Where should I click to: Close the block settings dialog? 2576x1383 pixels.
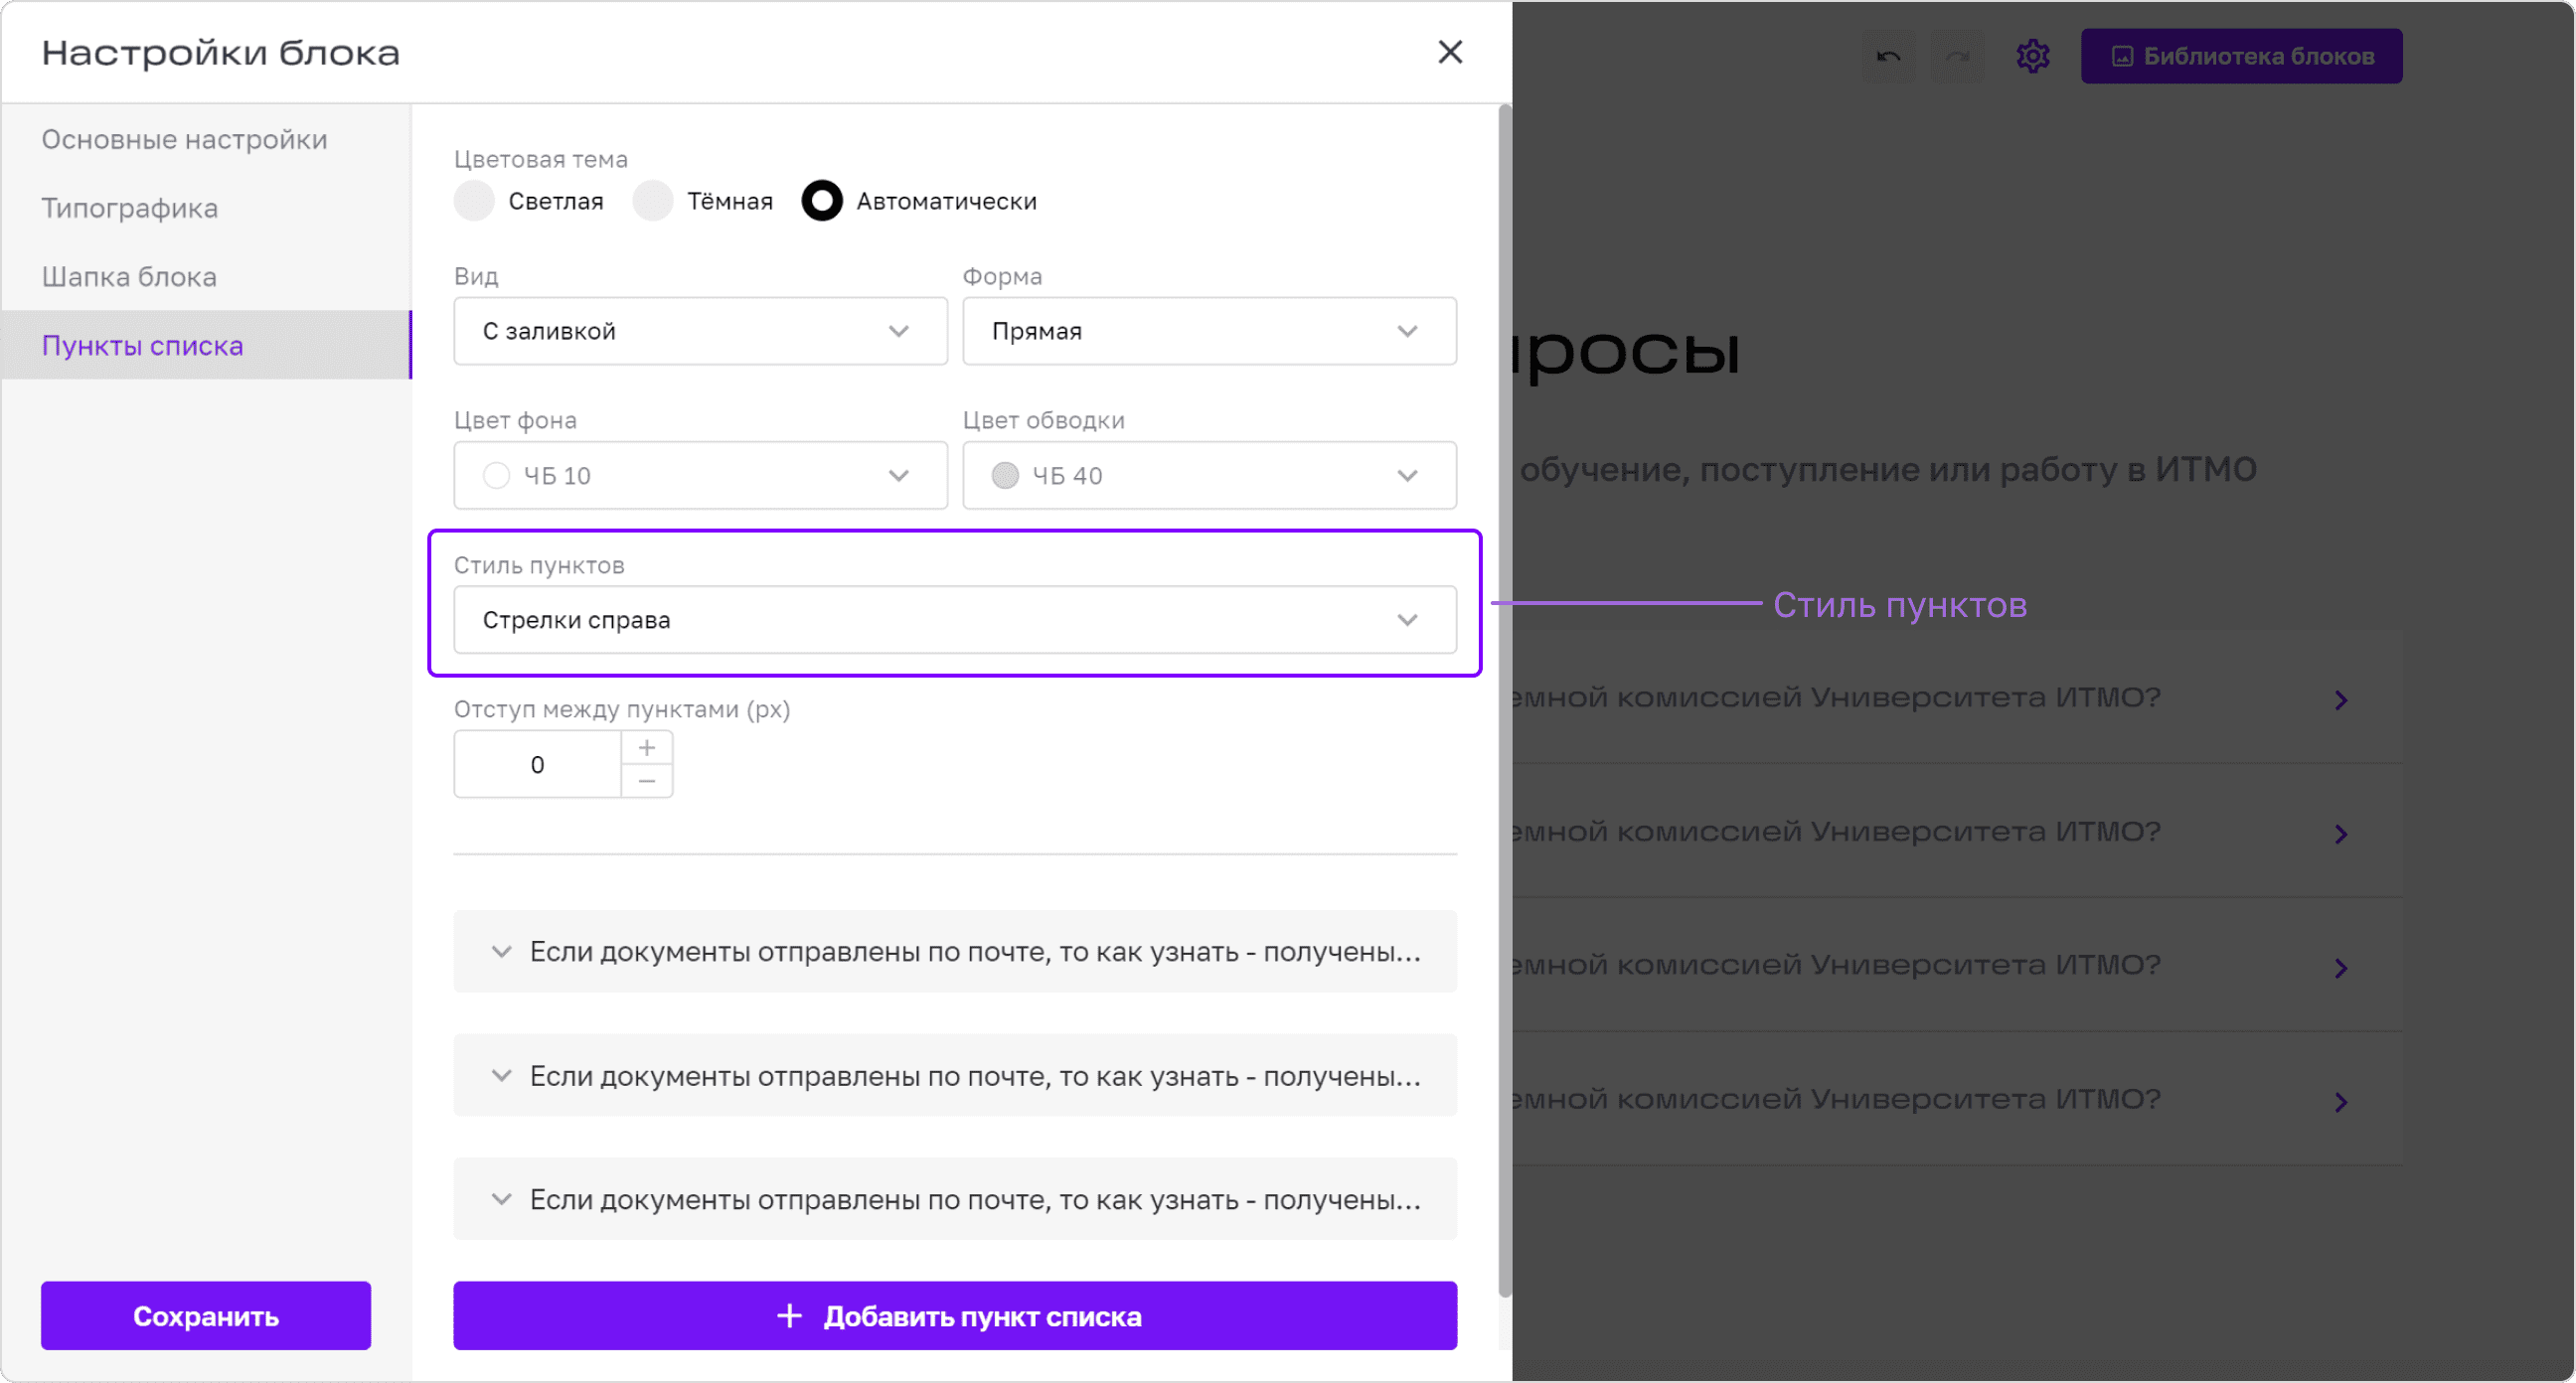coord(1449,52)
